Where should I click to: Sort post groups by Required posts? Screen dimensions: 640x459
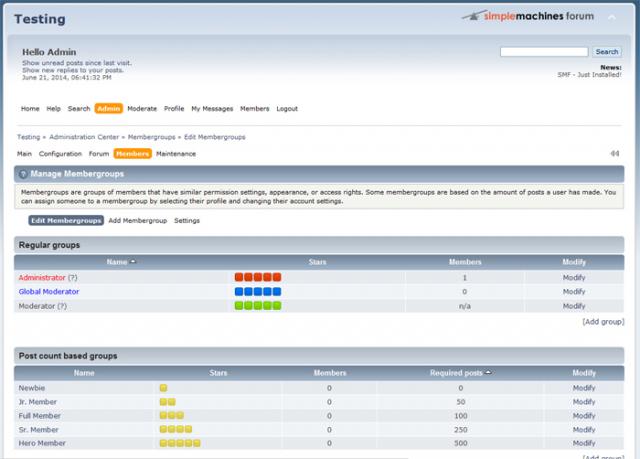point(456,373)
